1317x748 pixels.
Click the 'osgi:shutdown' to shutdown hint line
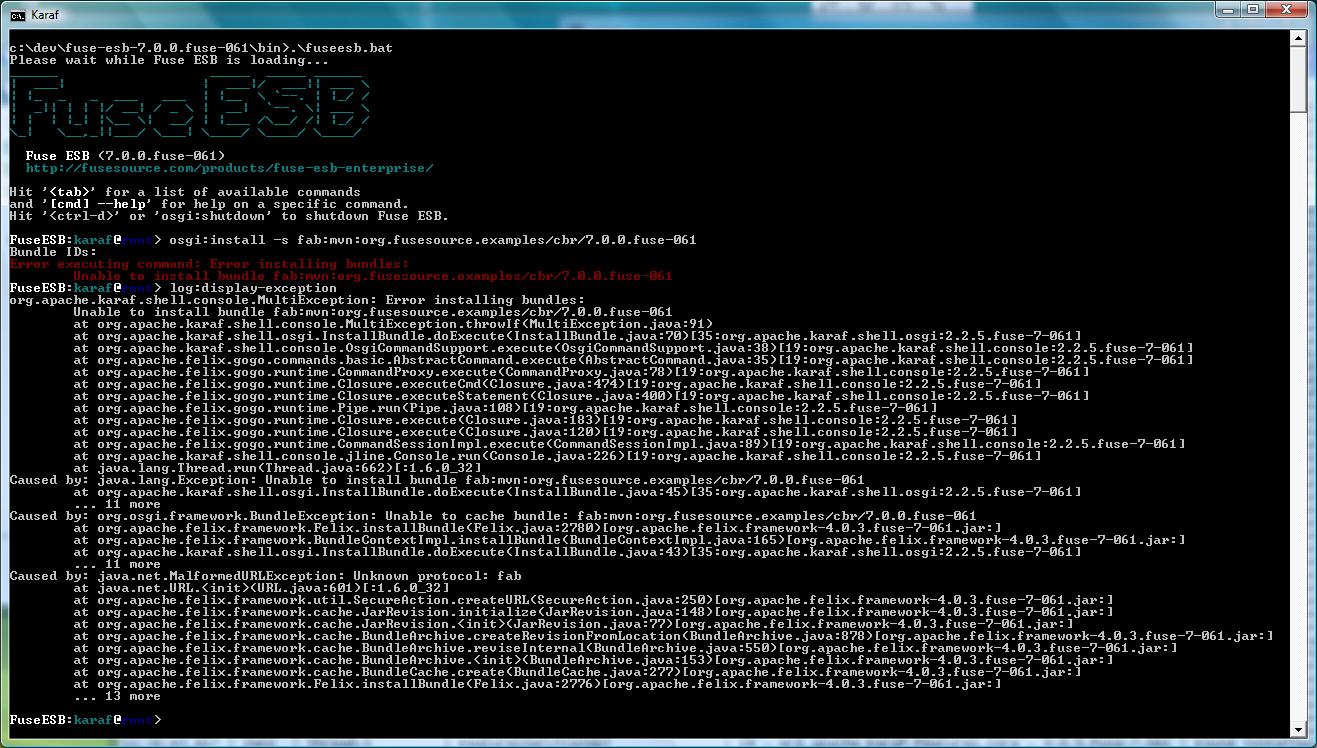229,216
